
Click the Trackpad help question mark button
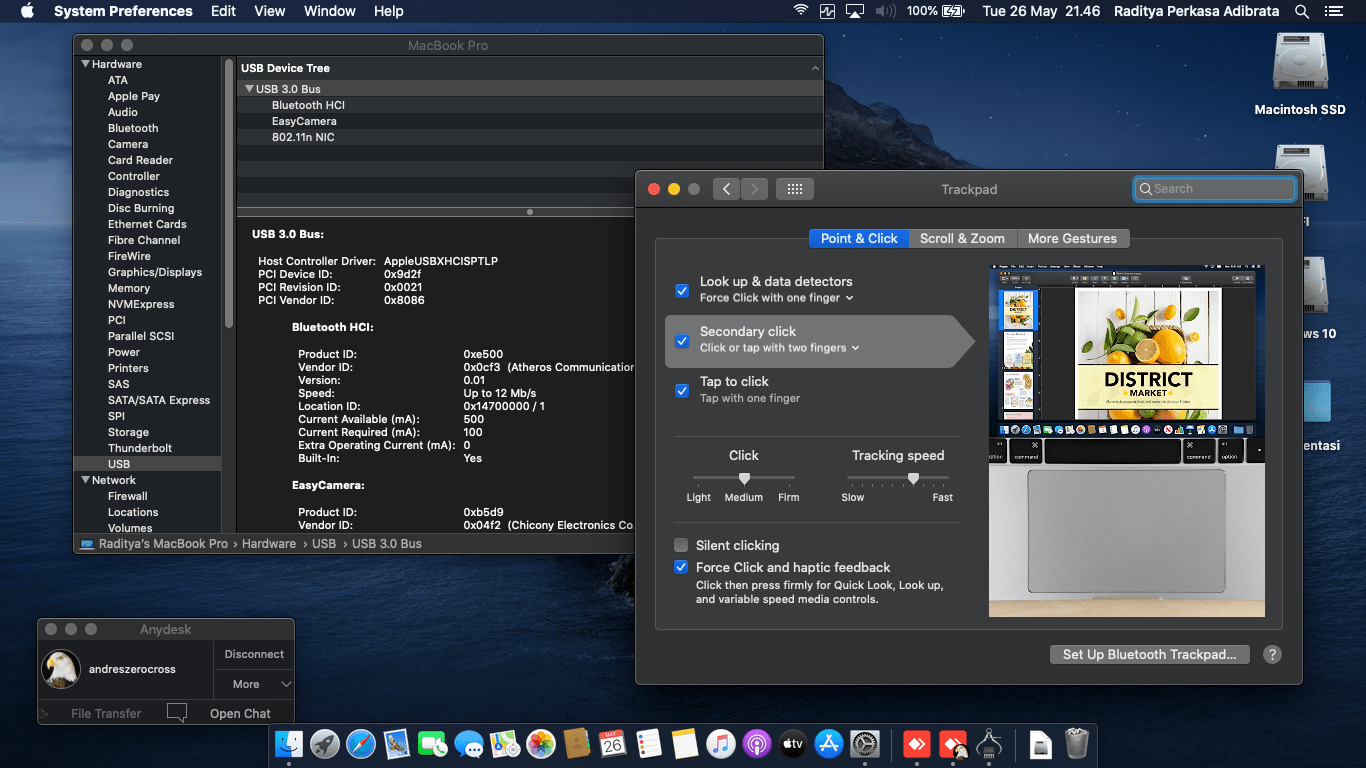point(1272,654)
